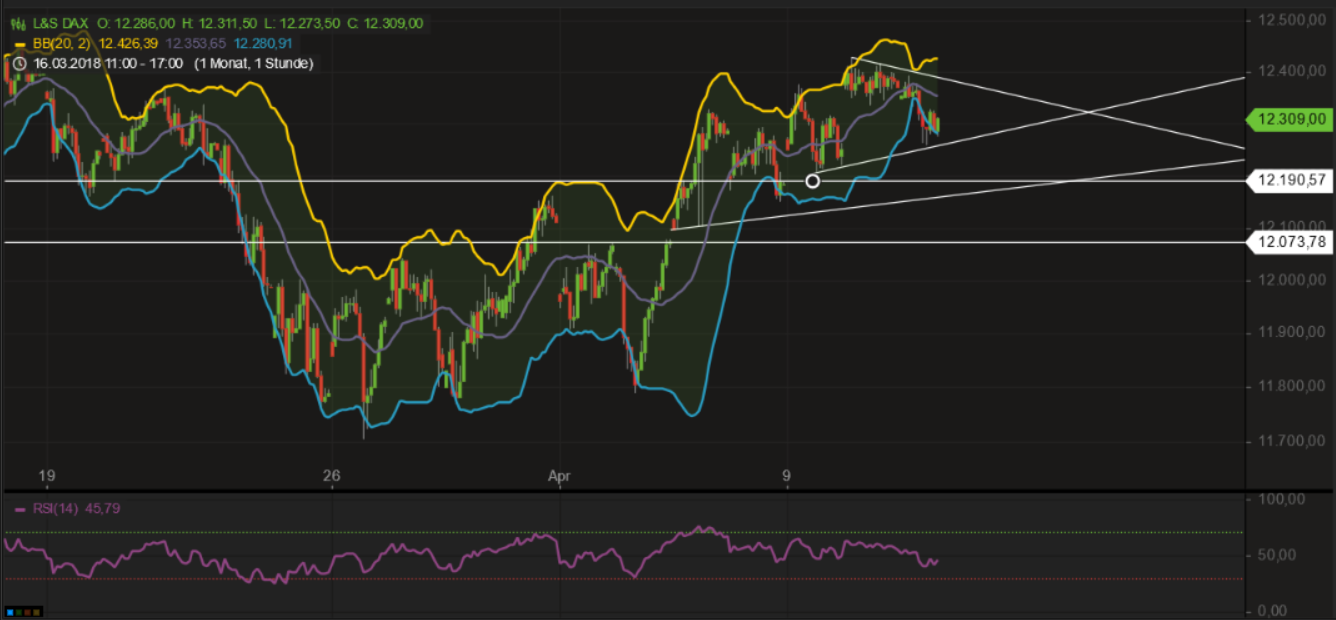Click the 19 date label on the time axis
Image resolution: width=1336 pixels, height=620 pixels.
(x=46, y=475)
